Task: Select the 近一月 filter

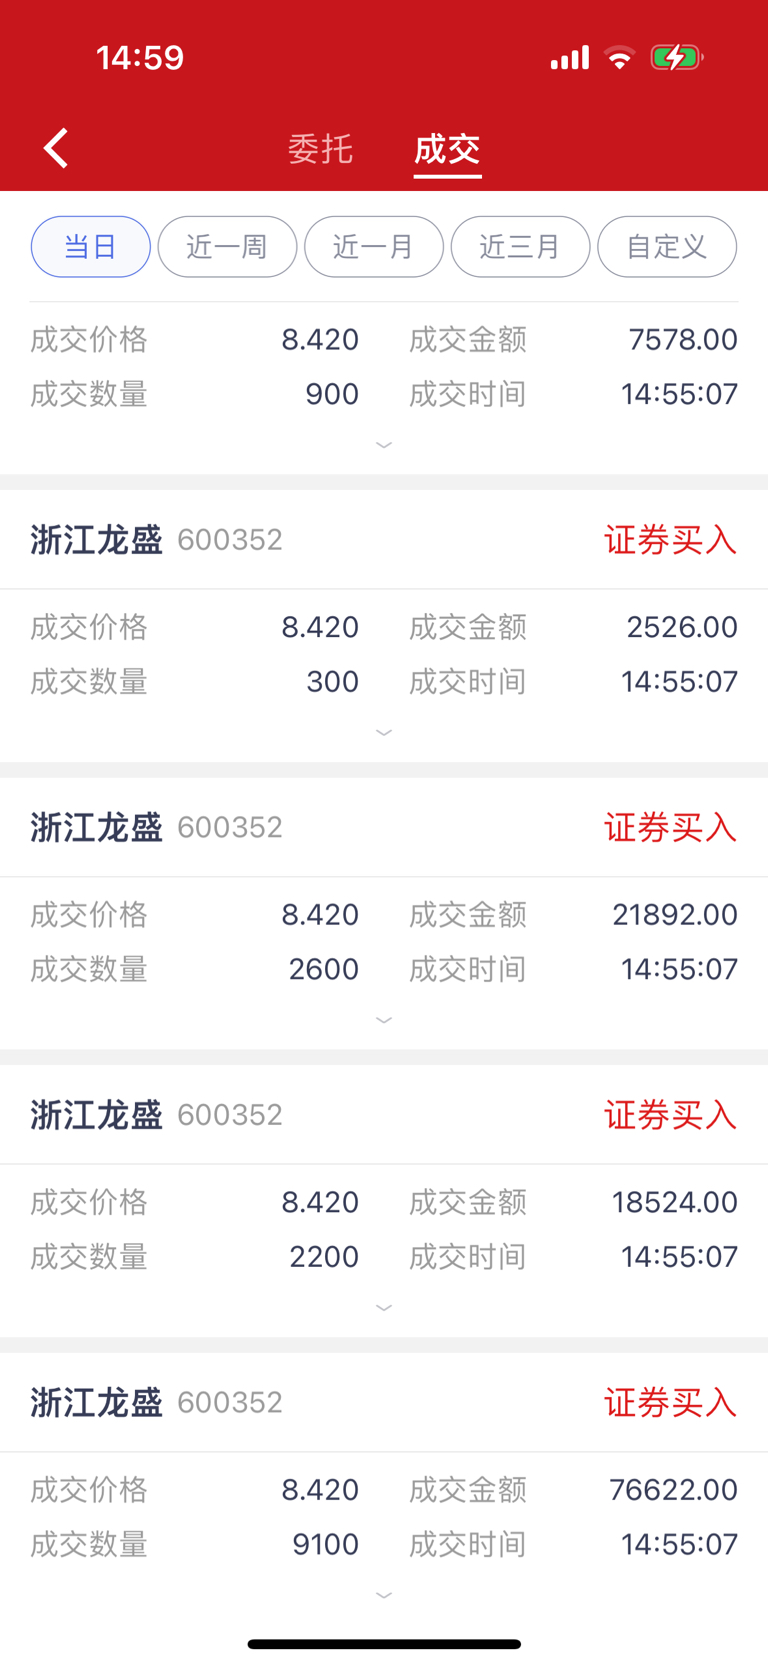Action: pos(373,247)
